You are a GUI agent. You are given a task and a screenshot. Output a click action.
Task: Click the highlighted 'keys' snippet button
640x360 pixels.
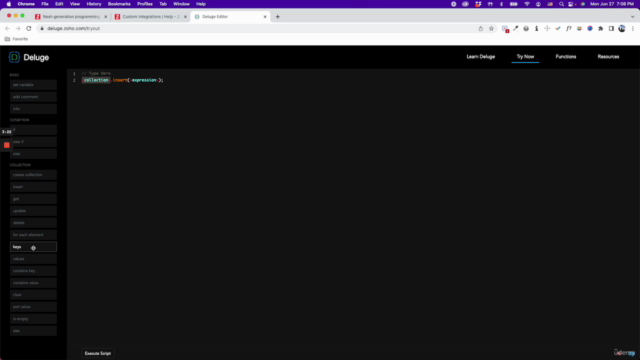33,247
